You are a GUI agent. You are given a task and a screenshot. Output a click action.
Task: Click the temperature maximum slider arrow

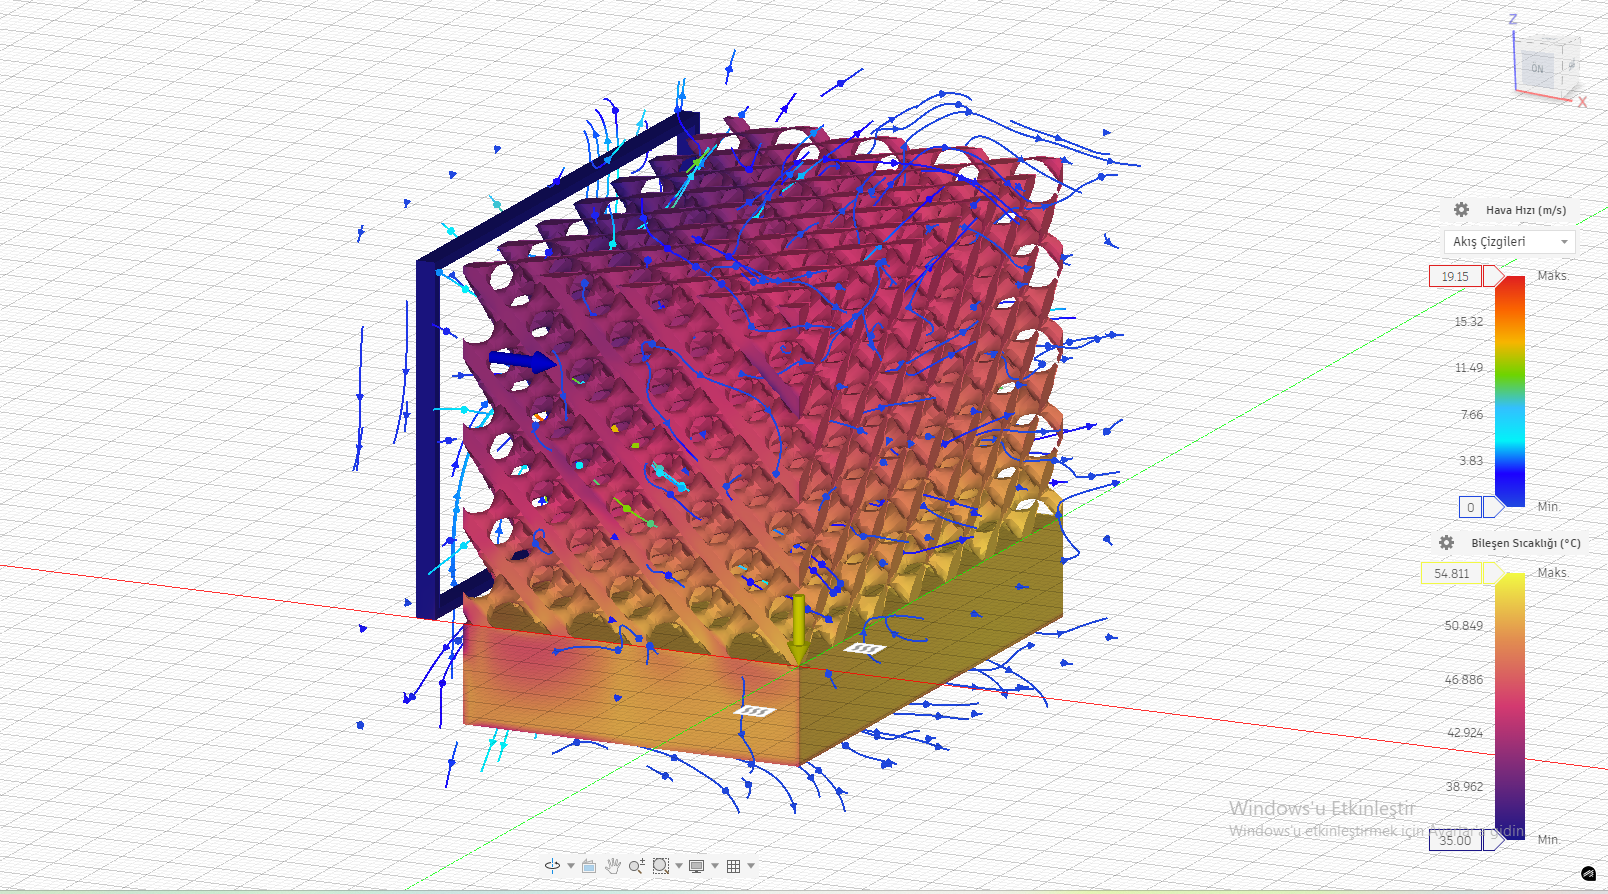(1494, 574)
